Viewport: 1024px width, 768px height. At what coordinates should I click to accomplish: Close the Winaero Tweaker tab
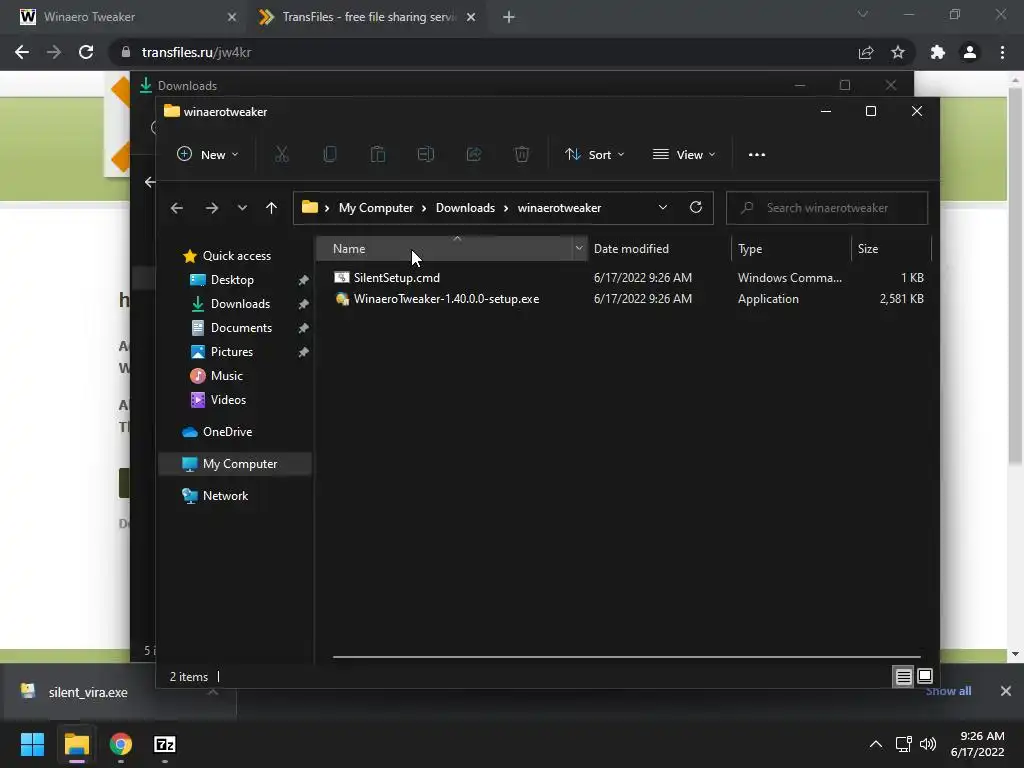(x=232, y=17)
